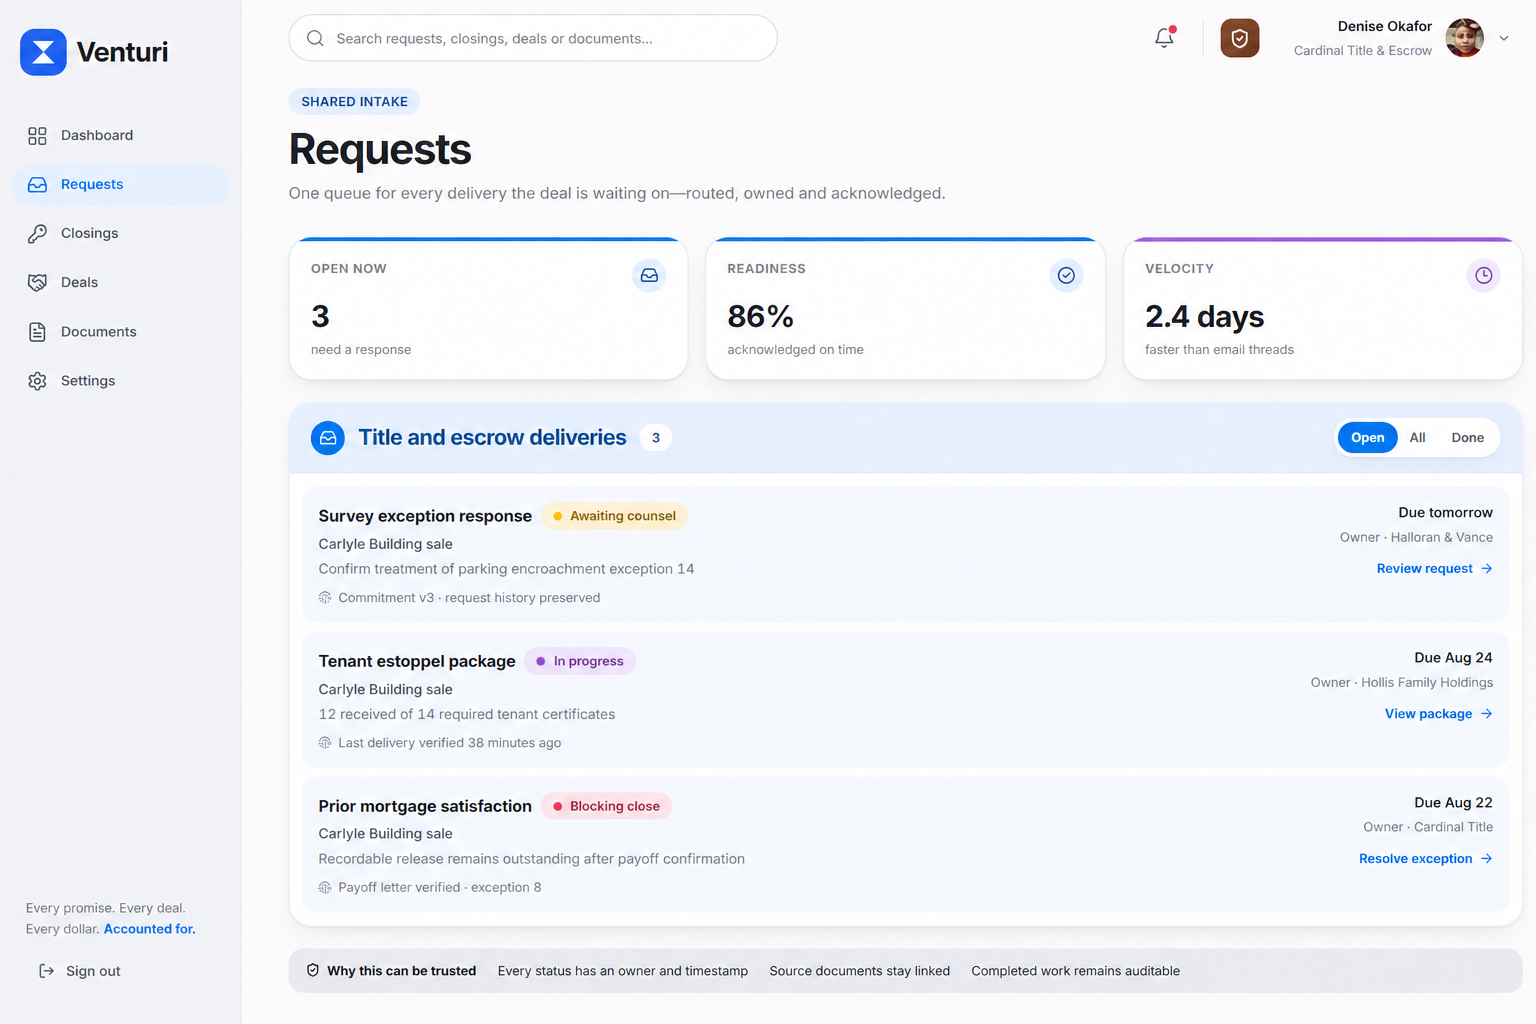The width and height of the screenshot is (1536, 1024).
Task: Focus the search requests input field
Action: (533, 38)
